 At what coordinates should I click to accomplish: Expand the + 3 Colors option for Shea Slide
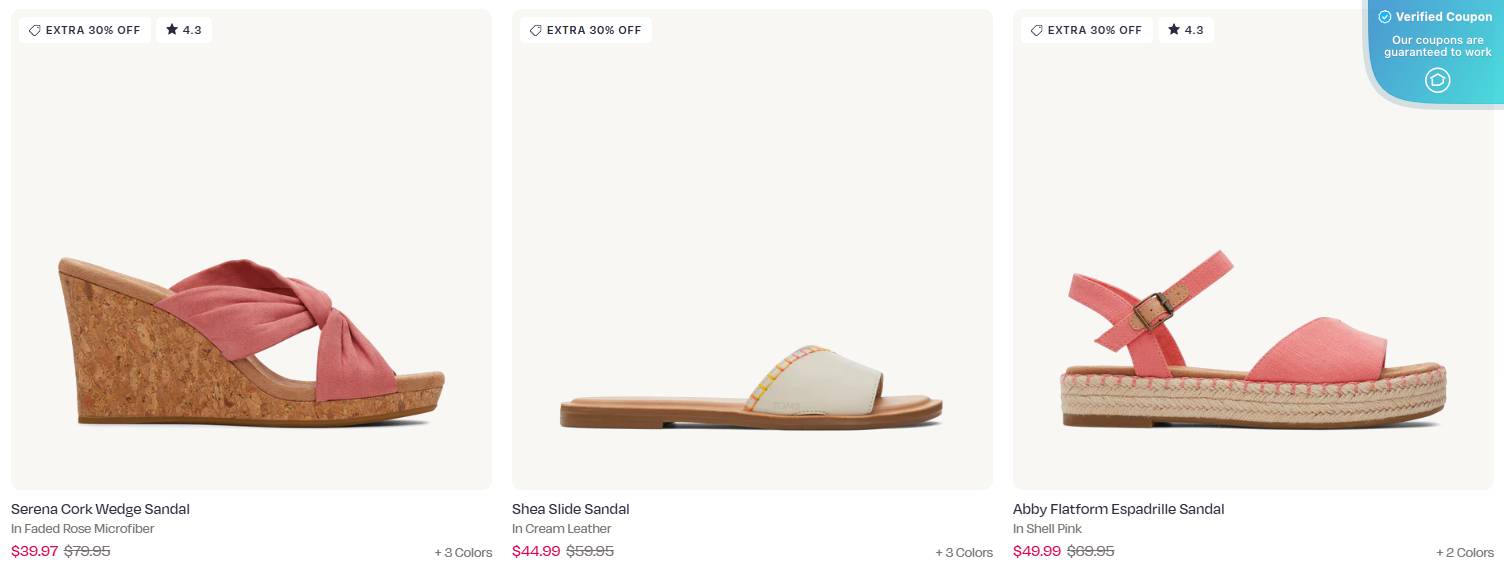tap(963, 552)
